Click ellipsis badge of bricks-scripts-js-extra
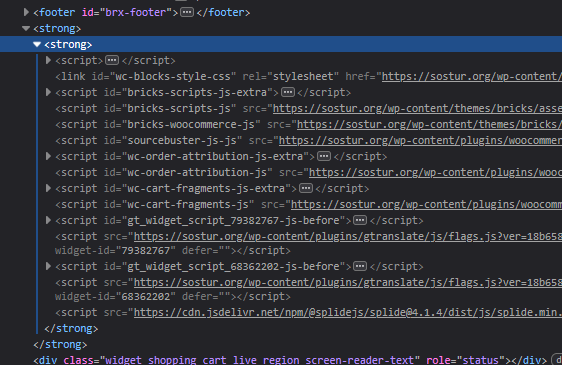This screenshot has width=562, height=365. 288,92
